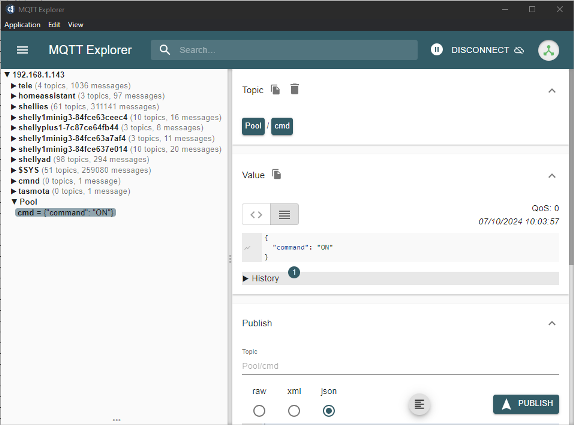Select shelly1minig3-84fce63ceec4 topic

[73, 117]
